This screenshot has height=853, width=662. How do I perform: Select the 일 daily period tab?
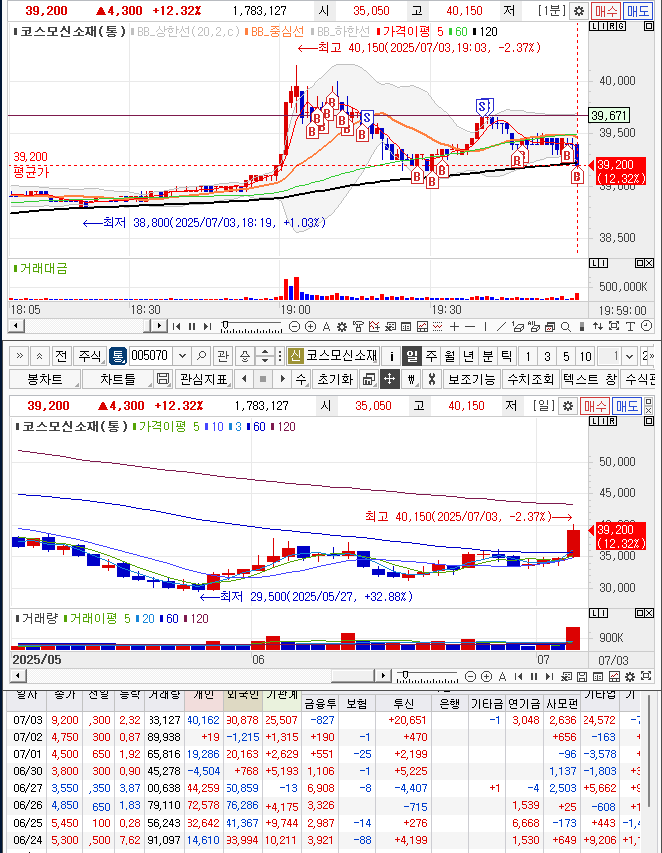(x=412, y=356)
